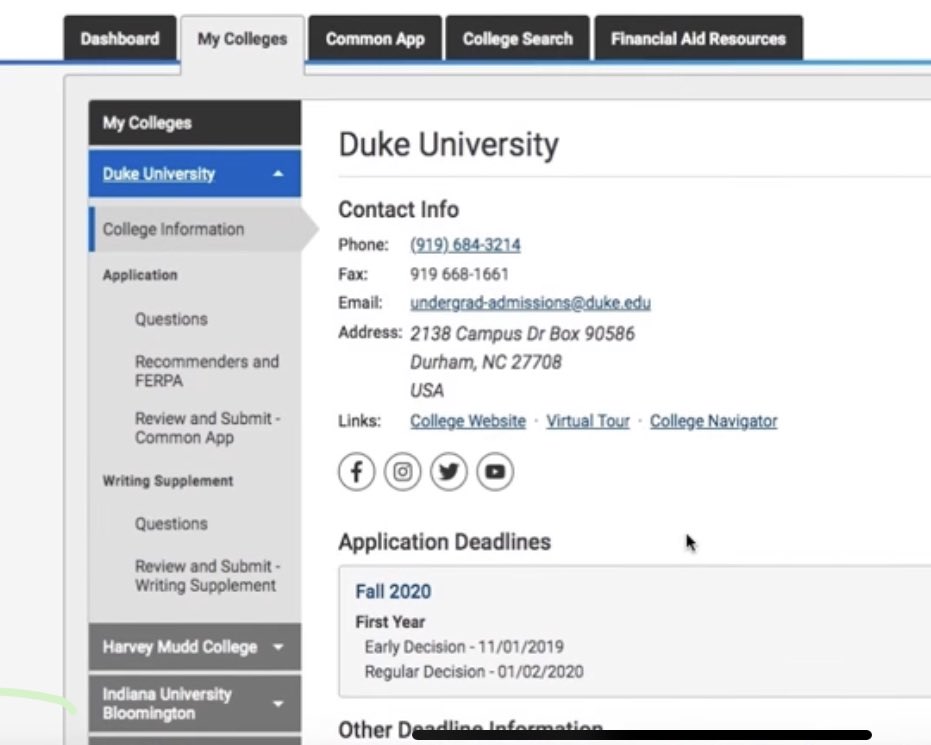This screenshot has width=931, height=745.
Task: Open Questions under Application
Action: click(x=171, y=319)
